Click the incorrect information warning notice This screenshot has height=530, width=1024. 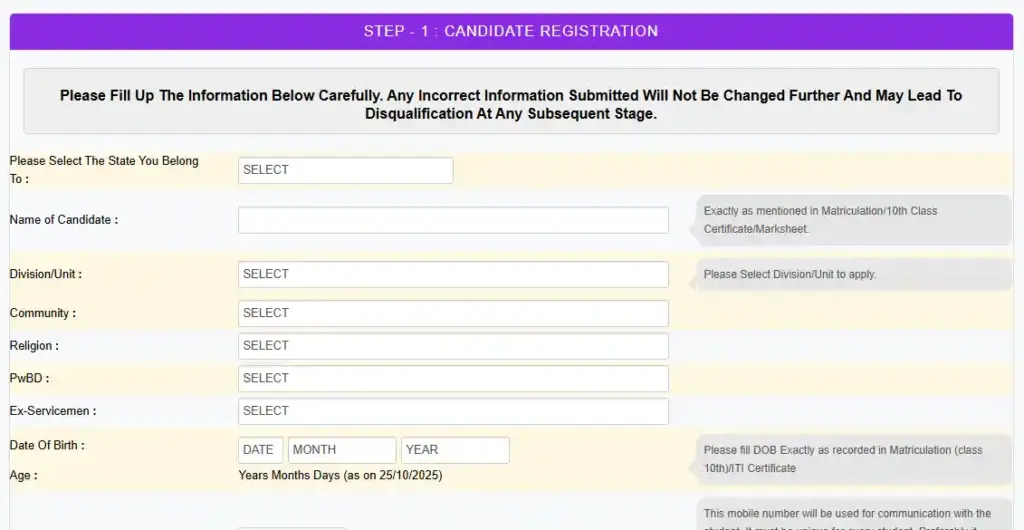tap(511, 104)
